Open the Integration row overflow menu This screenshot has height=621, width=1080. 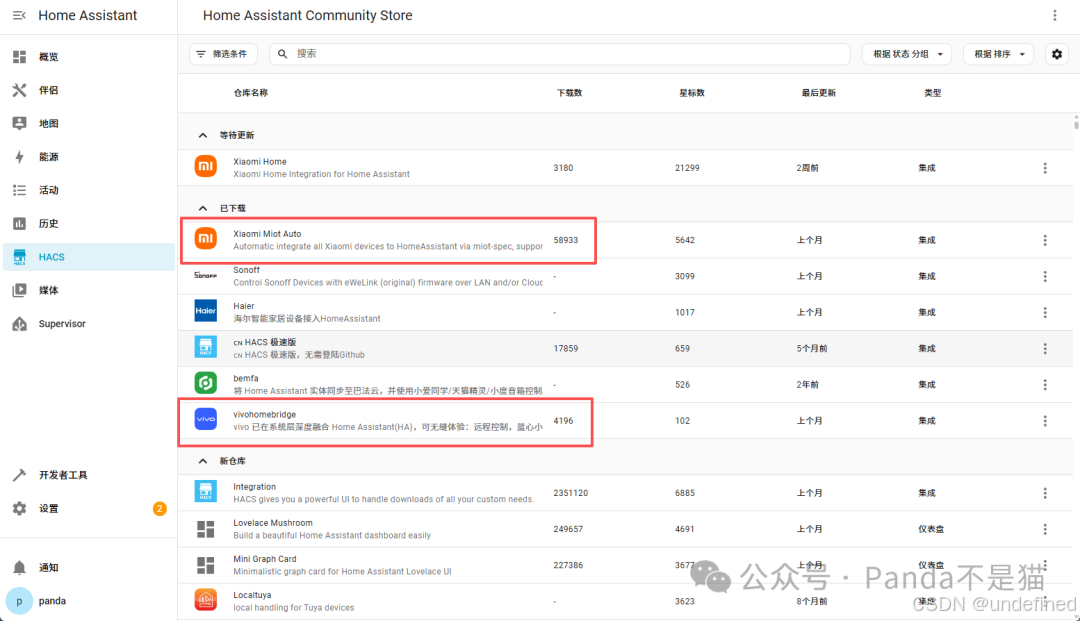(1045, 493)
